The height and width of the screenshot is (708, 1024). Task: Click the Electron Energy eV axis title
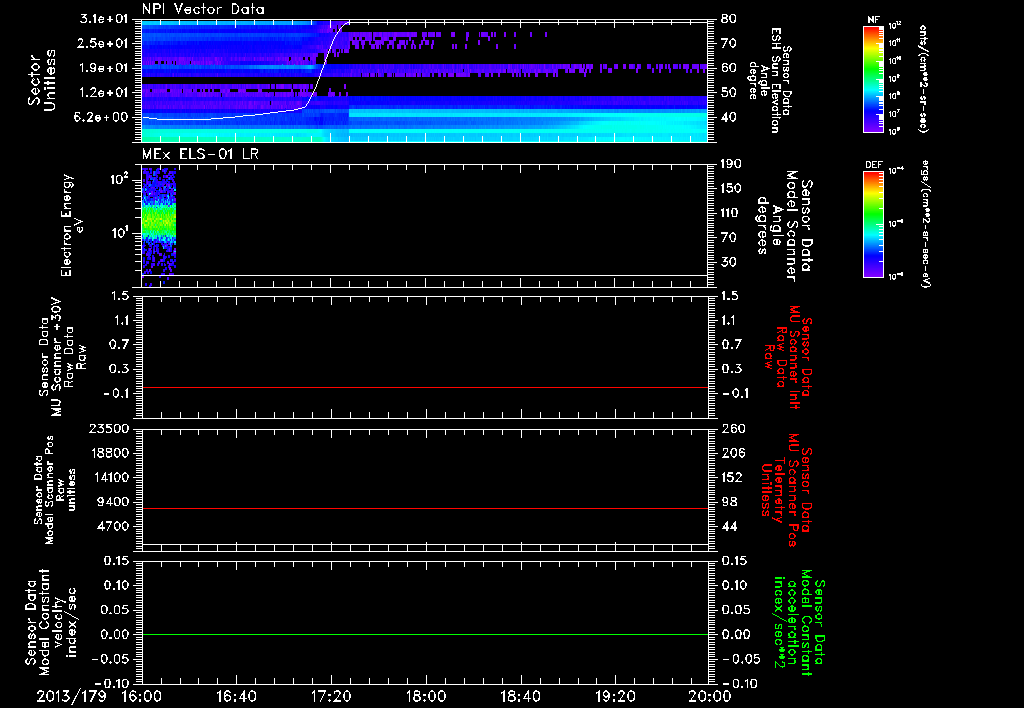[x=71, y=225]
